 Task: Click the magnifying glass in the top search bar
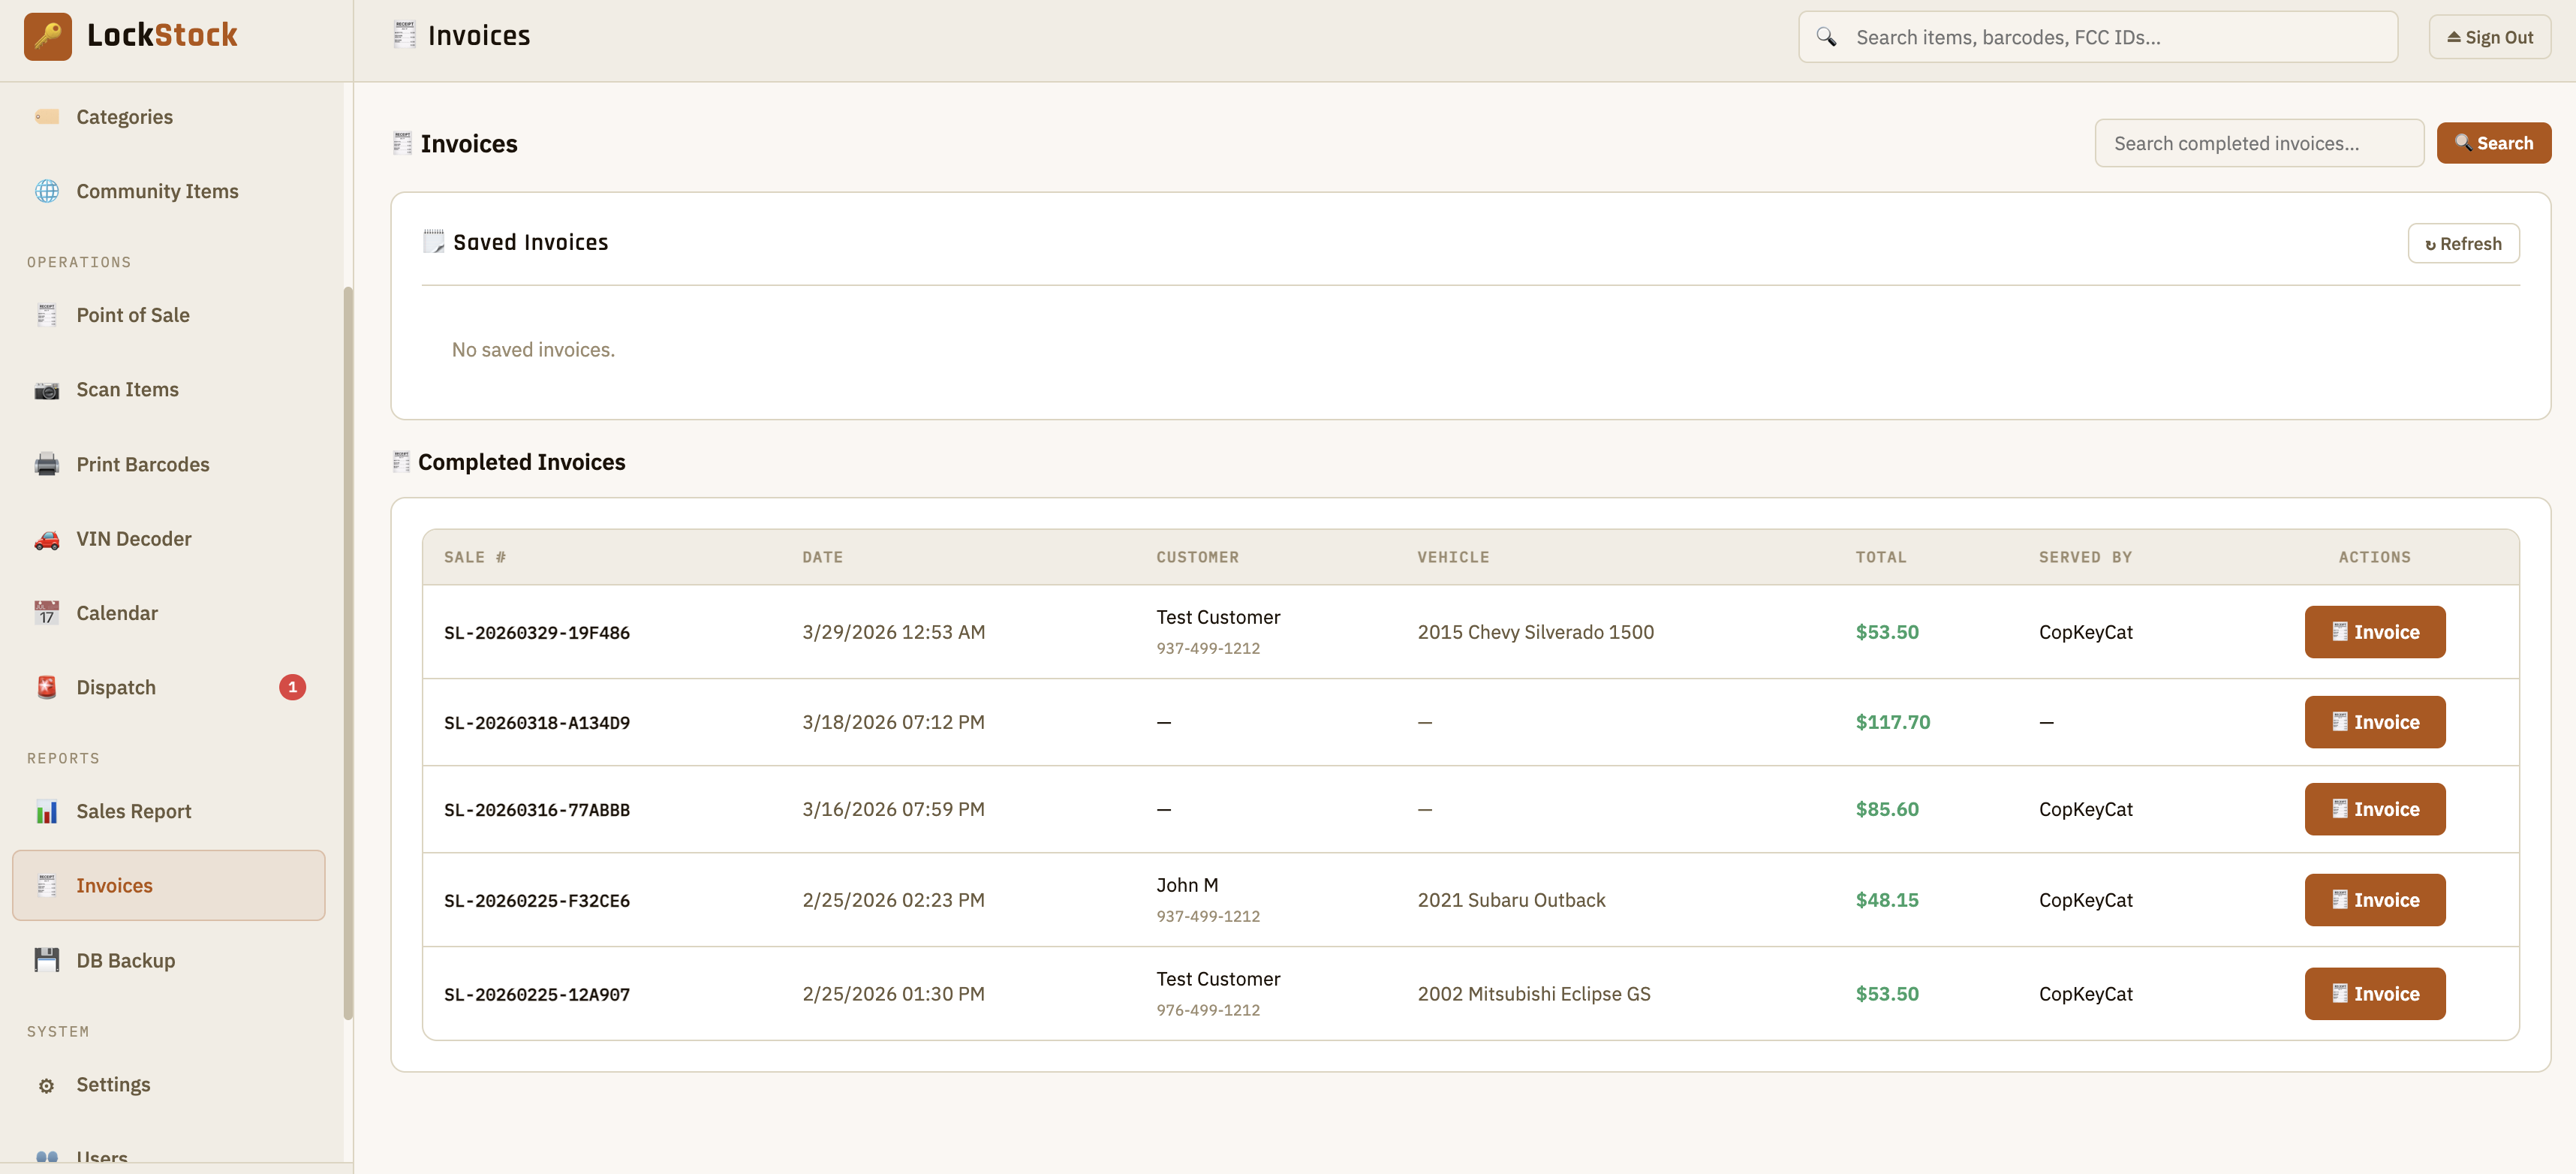click(x=1827, y=36)
